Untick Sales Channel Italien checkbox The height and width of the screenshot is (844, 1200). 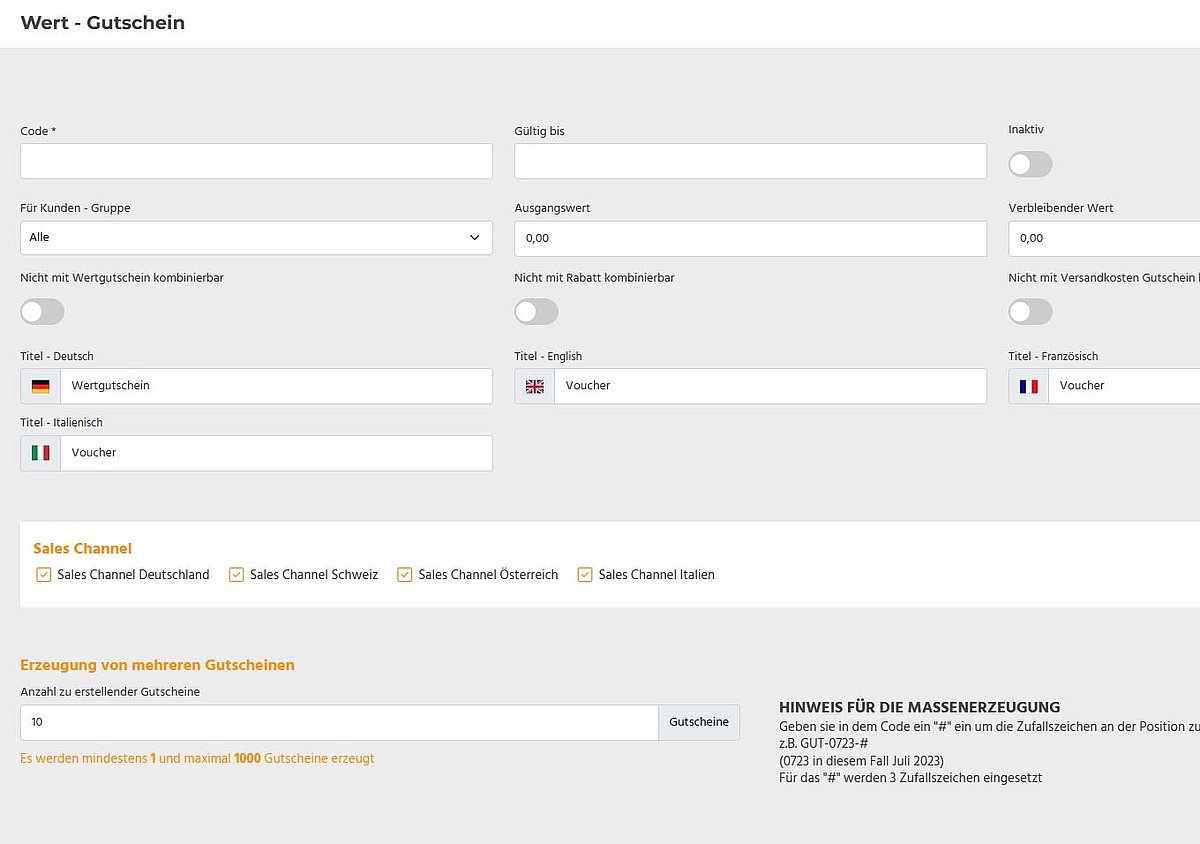585,575
